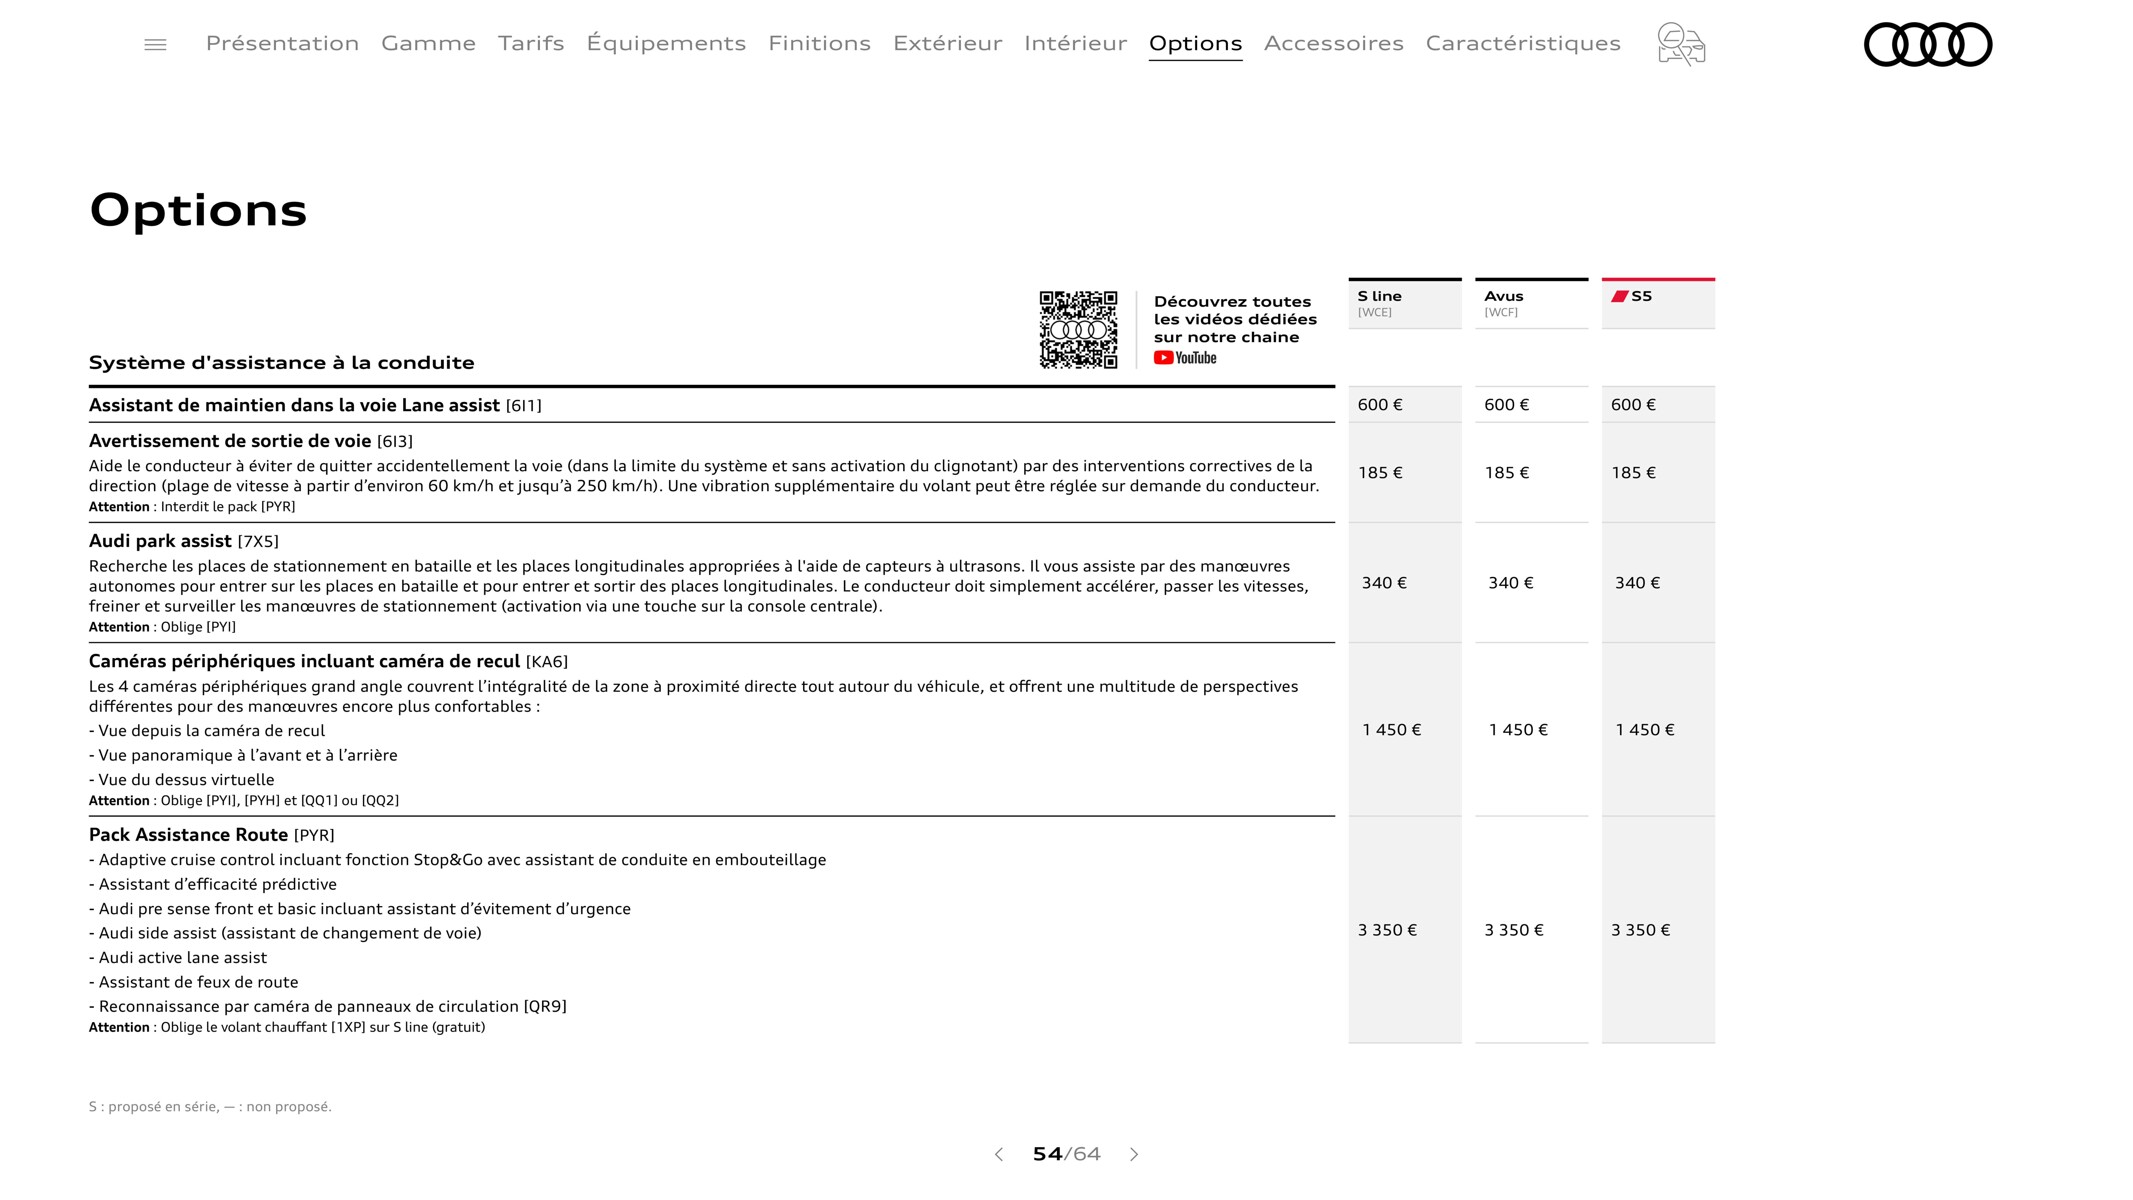Open the Équipements tab
The width and height of the screenshot is (2133, 1200).
[666, 43]
